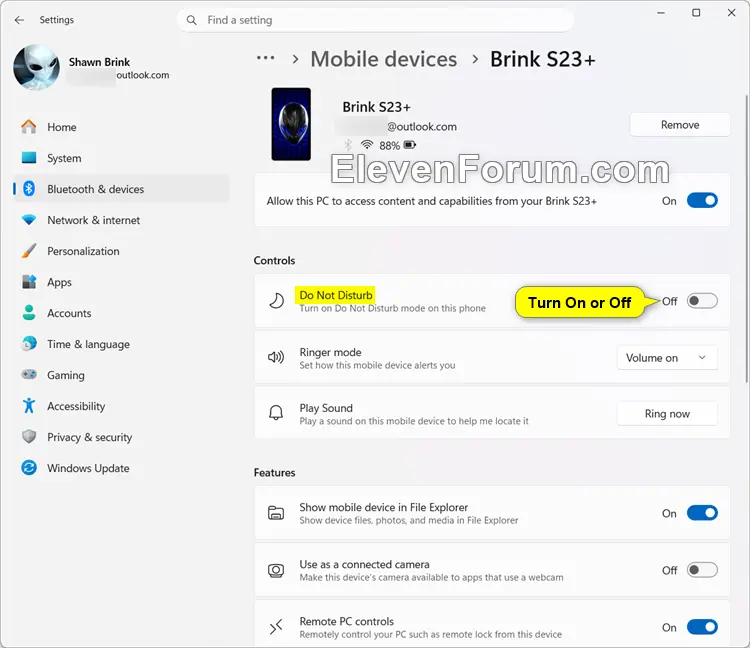Go to Mobile devices breadcrumb
This screenshot has height=648, width=750.
(384, 59)
